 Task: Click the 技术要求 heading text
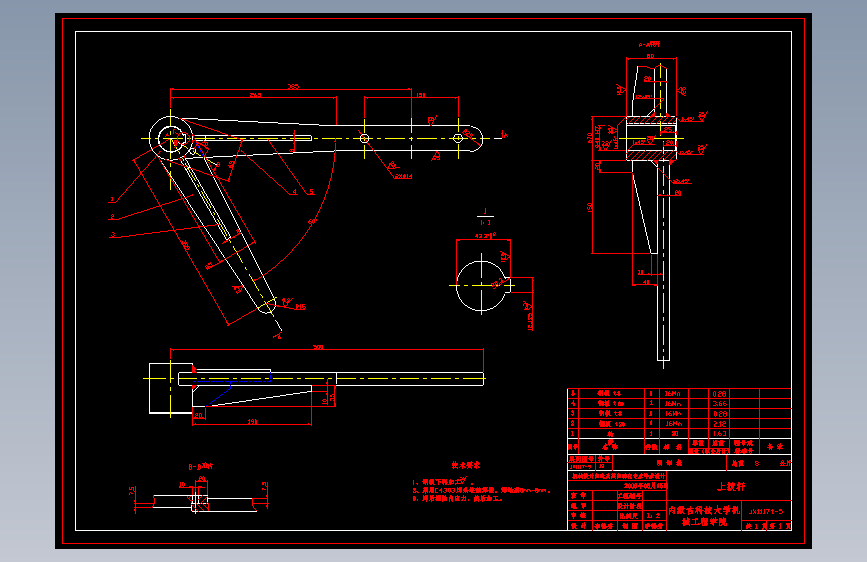click(466, 465)
